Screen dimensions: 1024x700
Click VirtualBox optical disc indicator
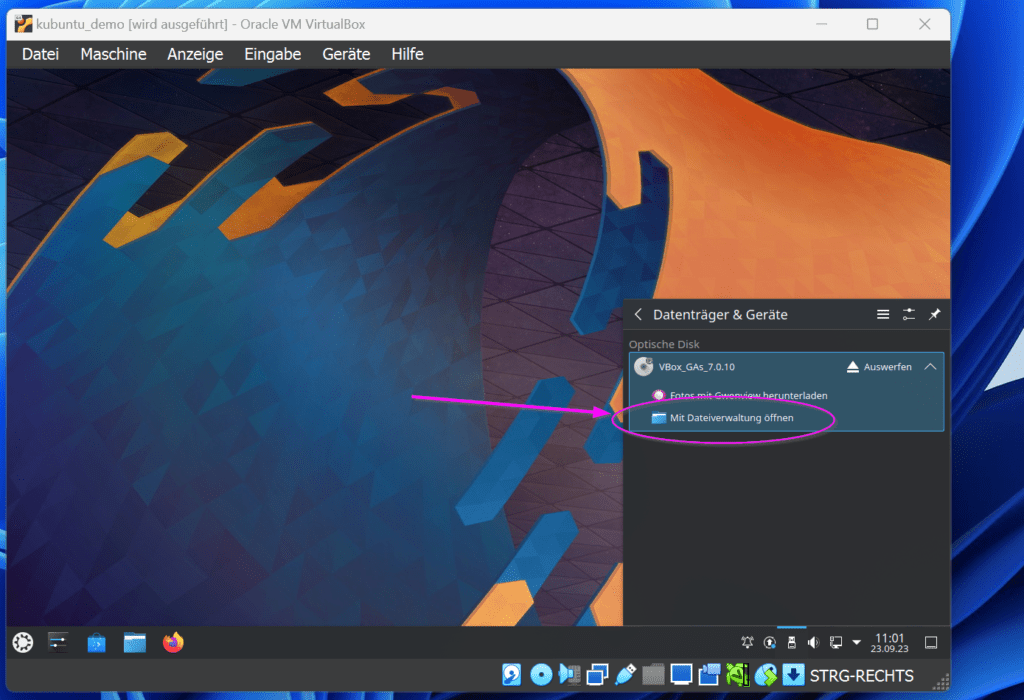[x=541, y=675]
